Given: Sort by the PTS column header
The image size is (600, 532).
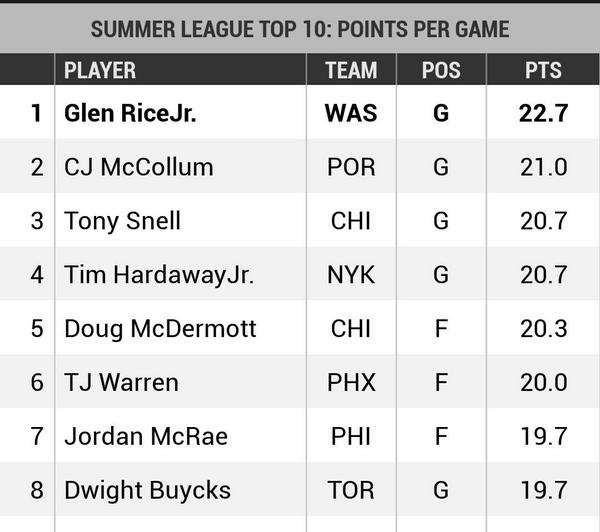Looking at the screenshot, I should (543, 70).
